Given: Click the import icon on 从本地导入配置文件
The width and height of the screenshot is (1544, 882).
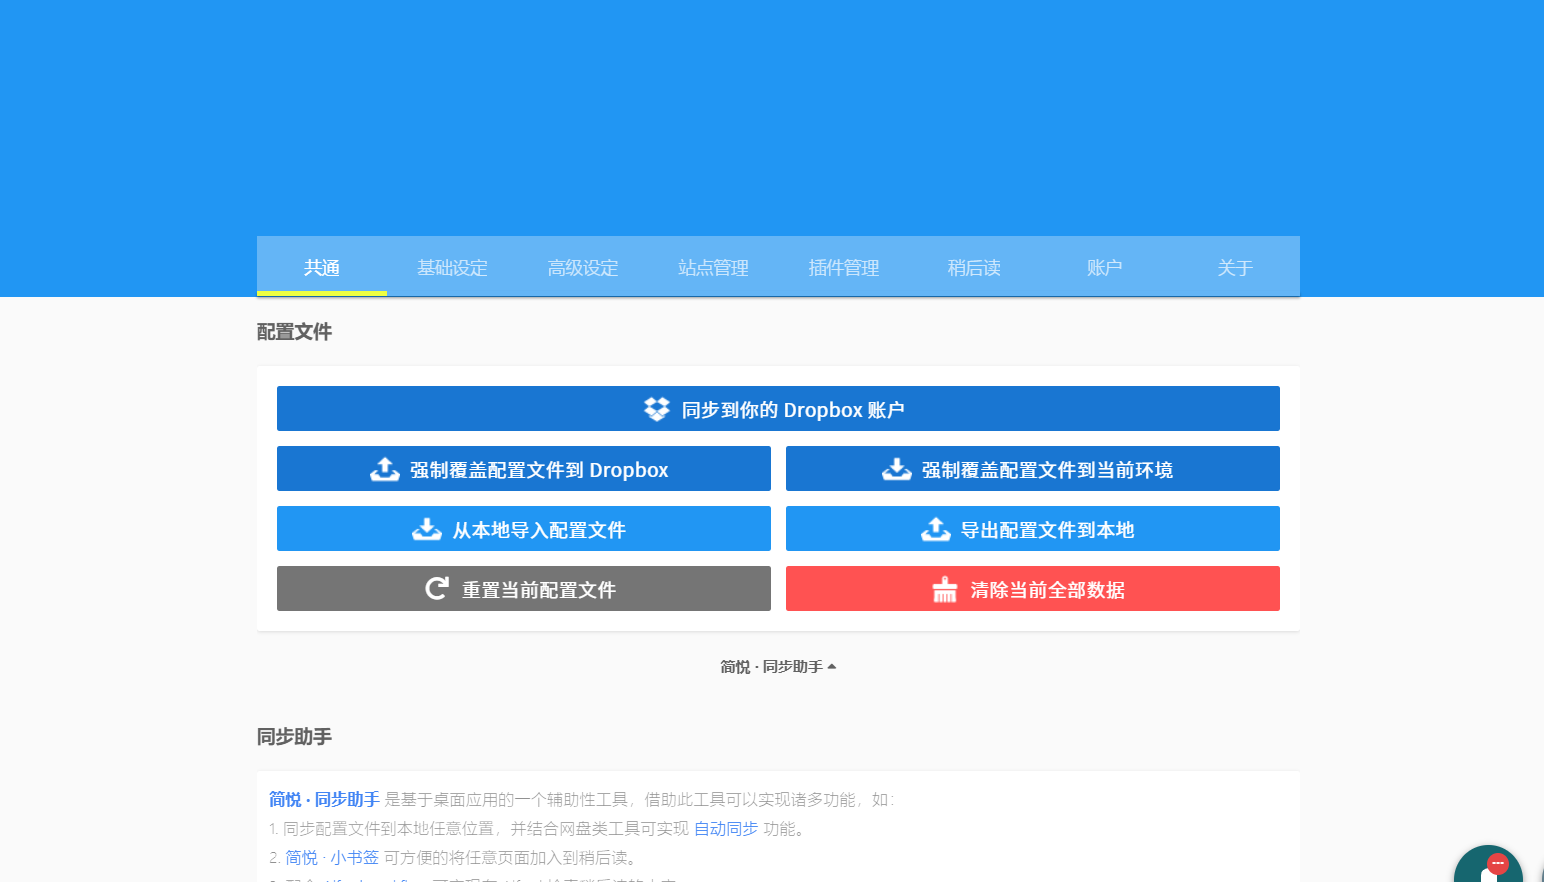Looking at the screenshot, I should pos(427,528).
